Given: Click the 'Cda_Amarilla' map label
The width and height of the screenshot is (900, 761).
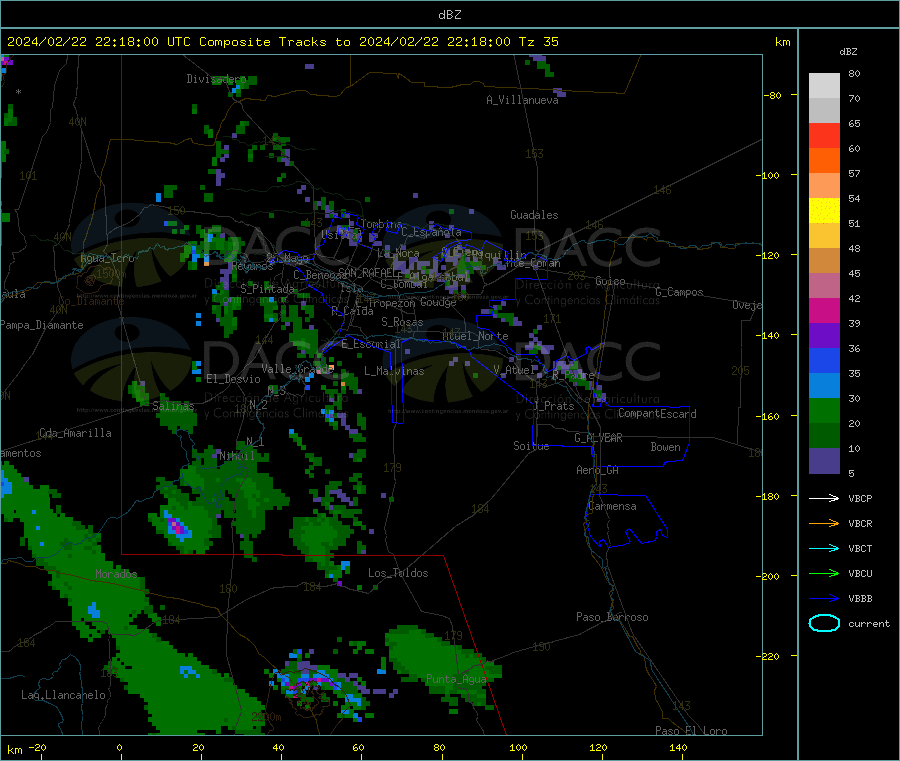Looking at the screenshot, I should click(75, 433).
